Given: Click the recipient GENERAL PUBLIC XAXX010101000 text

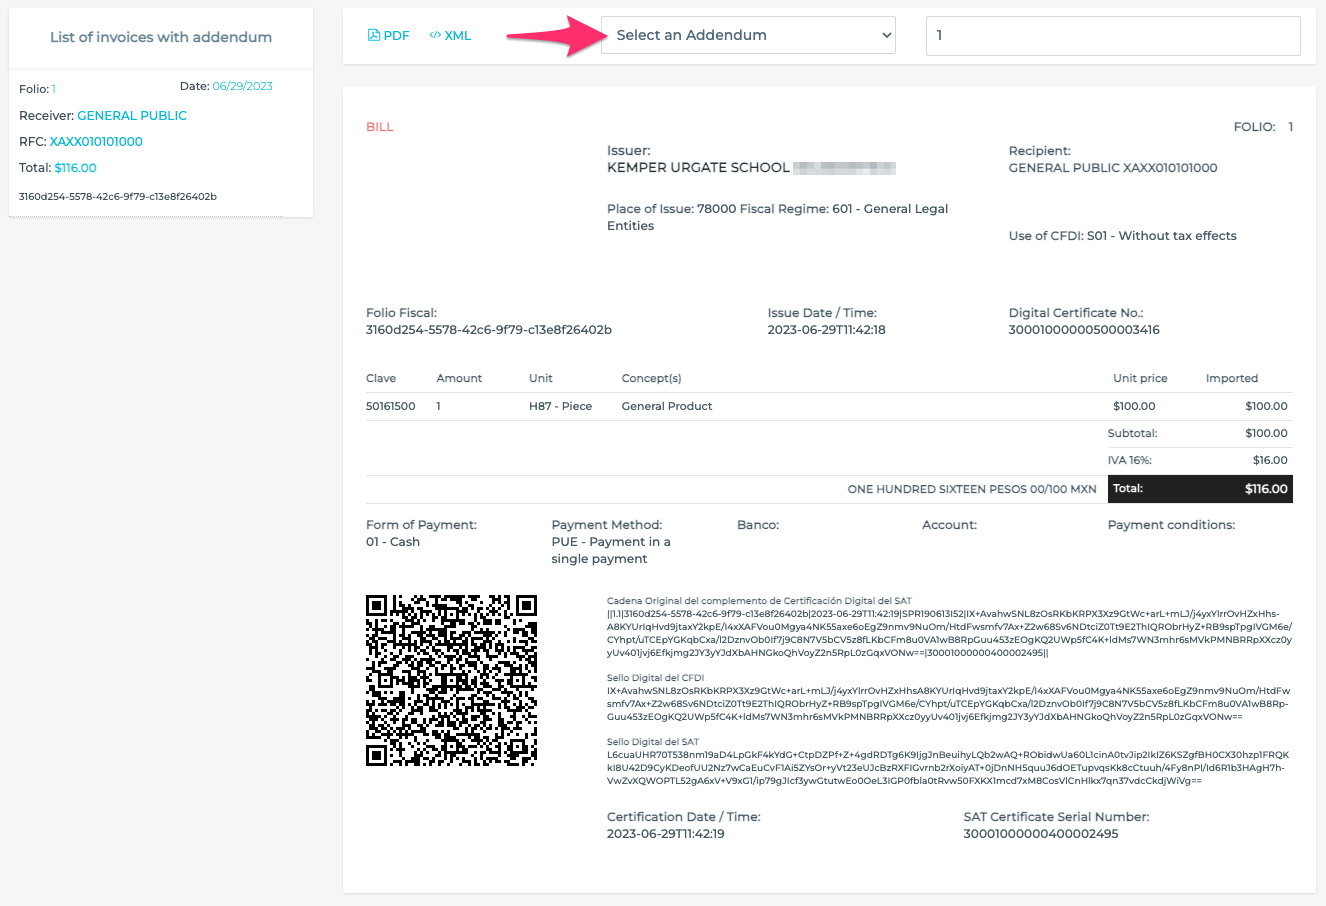Looking at the screenshot, I should [x=1113, y=168].
